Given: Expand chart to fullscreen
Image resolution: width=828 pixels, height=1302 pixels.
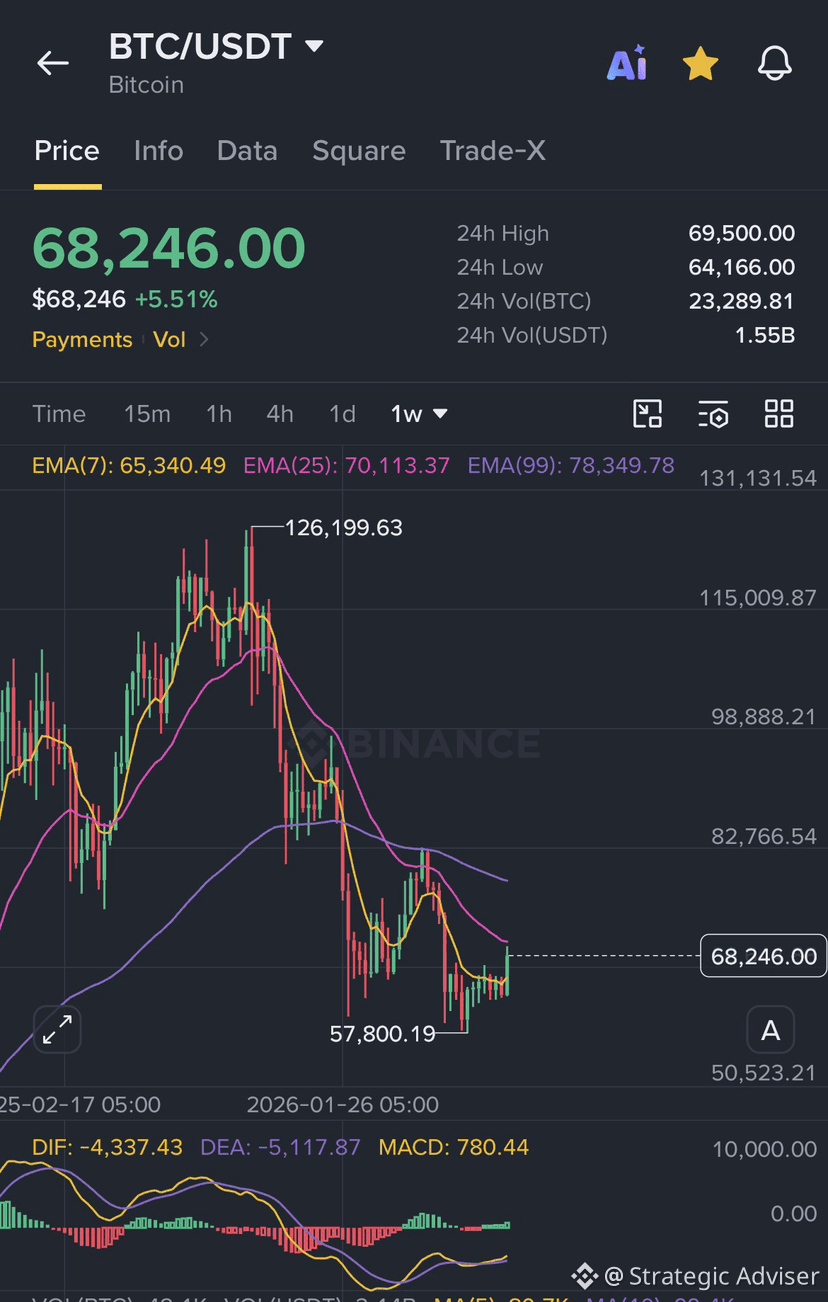Looking at the screenshot, I should (57, 1029).
